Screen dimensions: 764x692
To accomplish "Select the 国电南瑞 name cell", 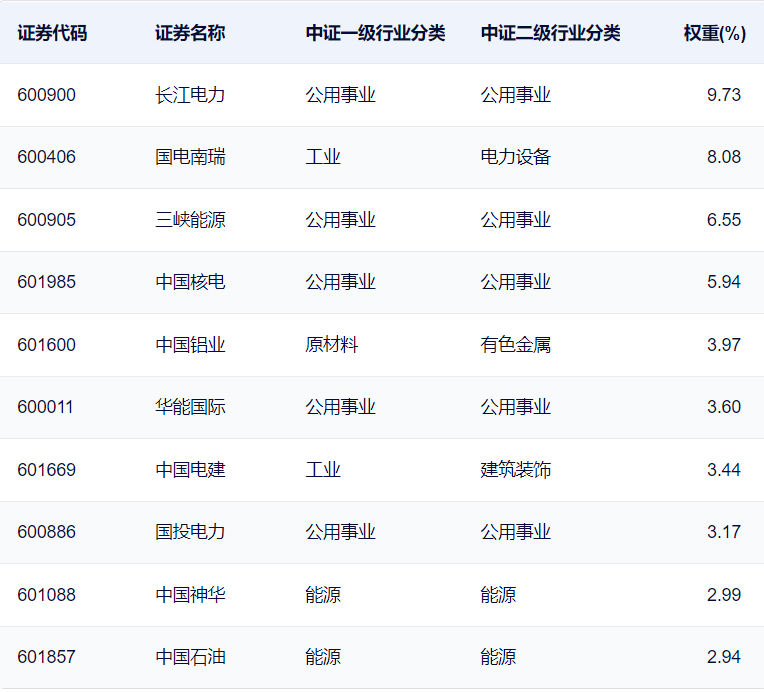I will (x=190, y=157).
